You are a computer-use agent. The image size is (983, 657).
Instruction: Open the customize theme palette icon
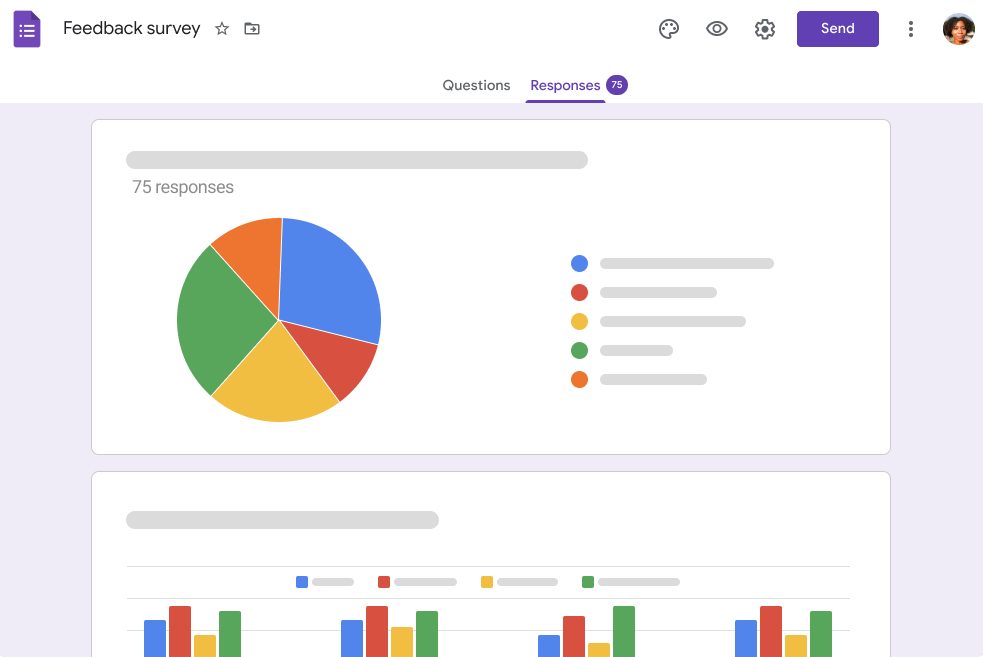pyautogui.click(x=669, y=29)
